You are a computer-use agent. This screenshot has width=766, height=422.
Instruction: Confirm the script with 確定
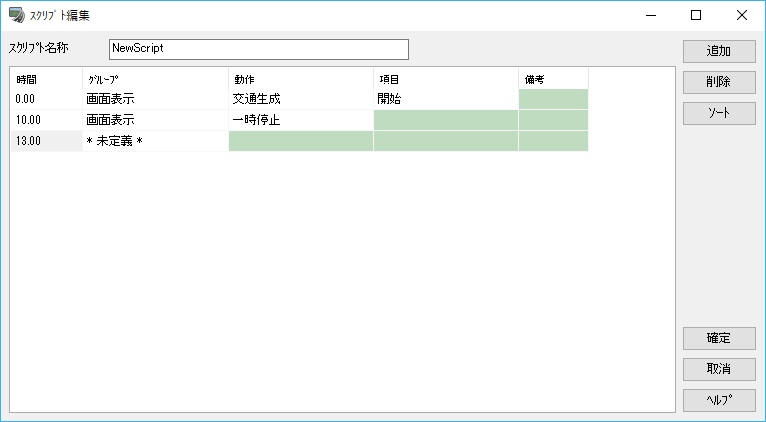[719, 338]
